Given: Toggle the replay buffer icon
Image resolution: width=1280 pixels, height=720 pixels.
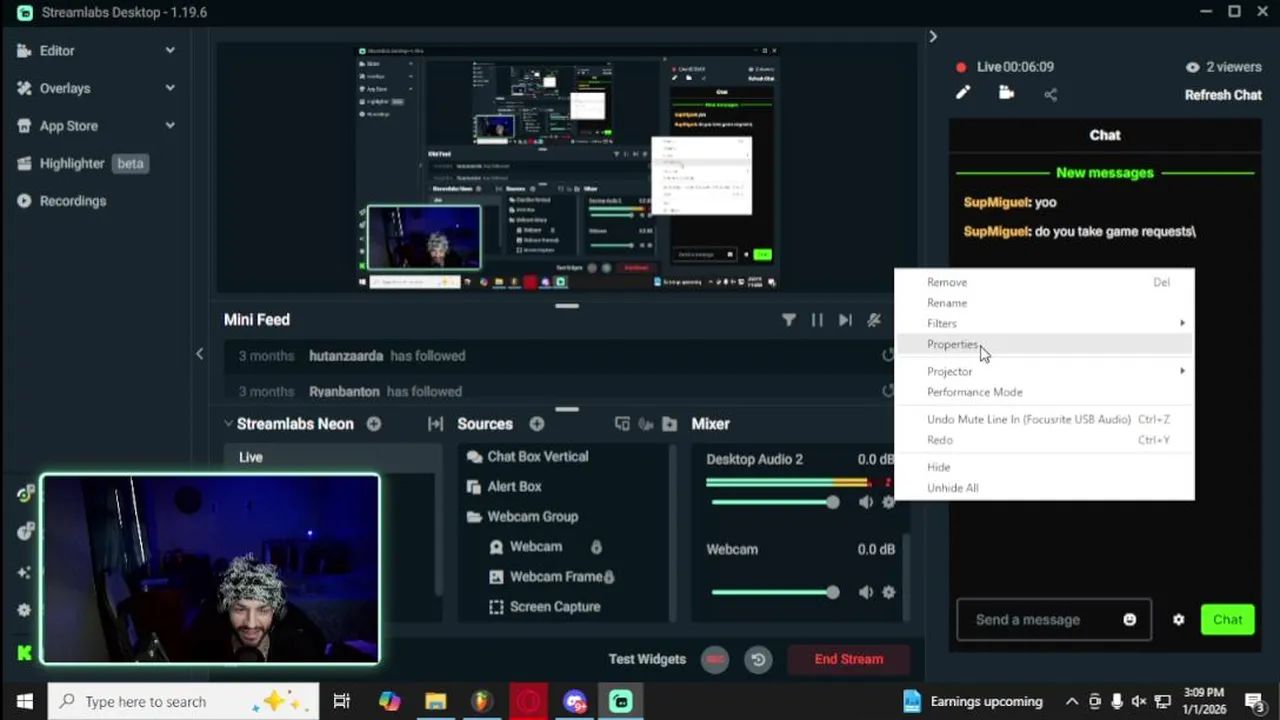Looking at the screenshot, I should coord(758,659).
